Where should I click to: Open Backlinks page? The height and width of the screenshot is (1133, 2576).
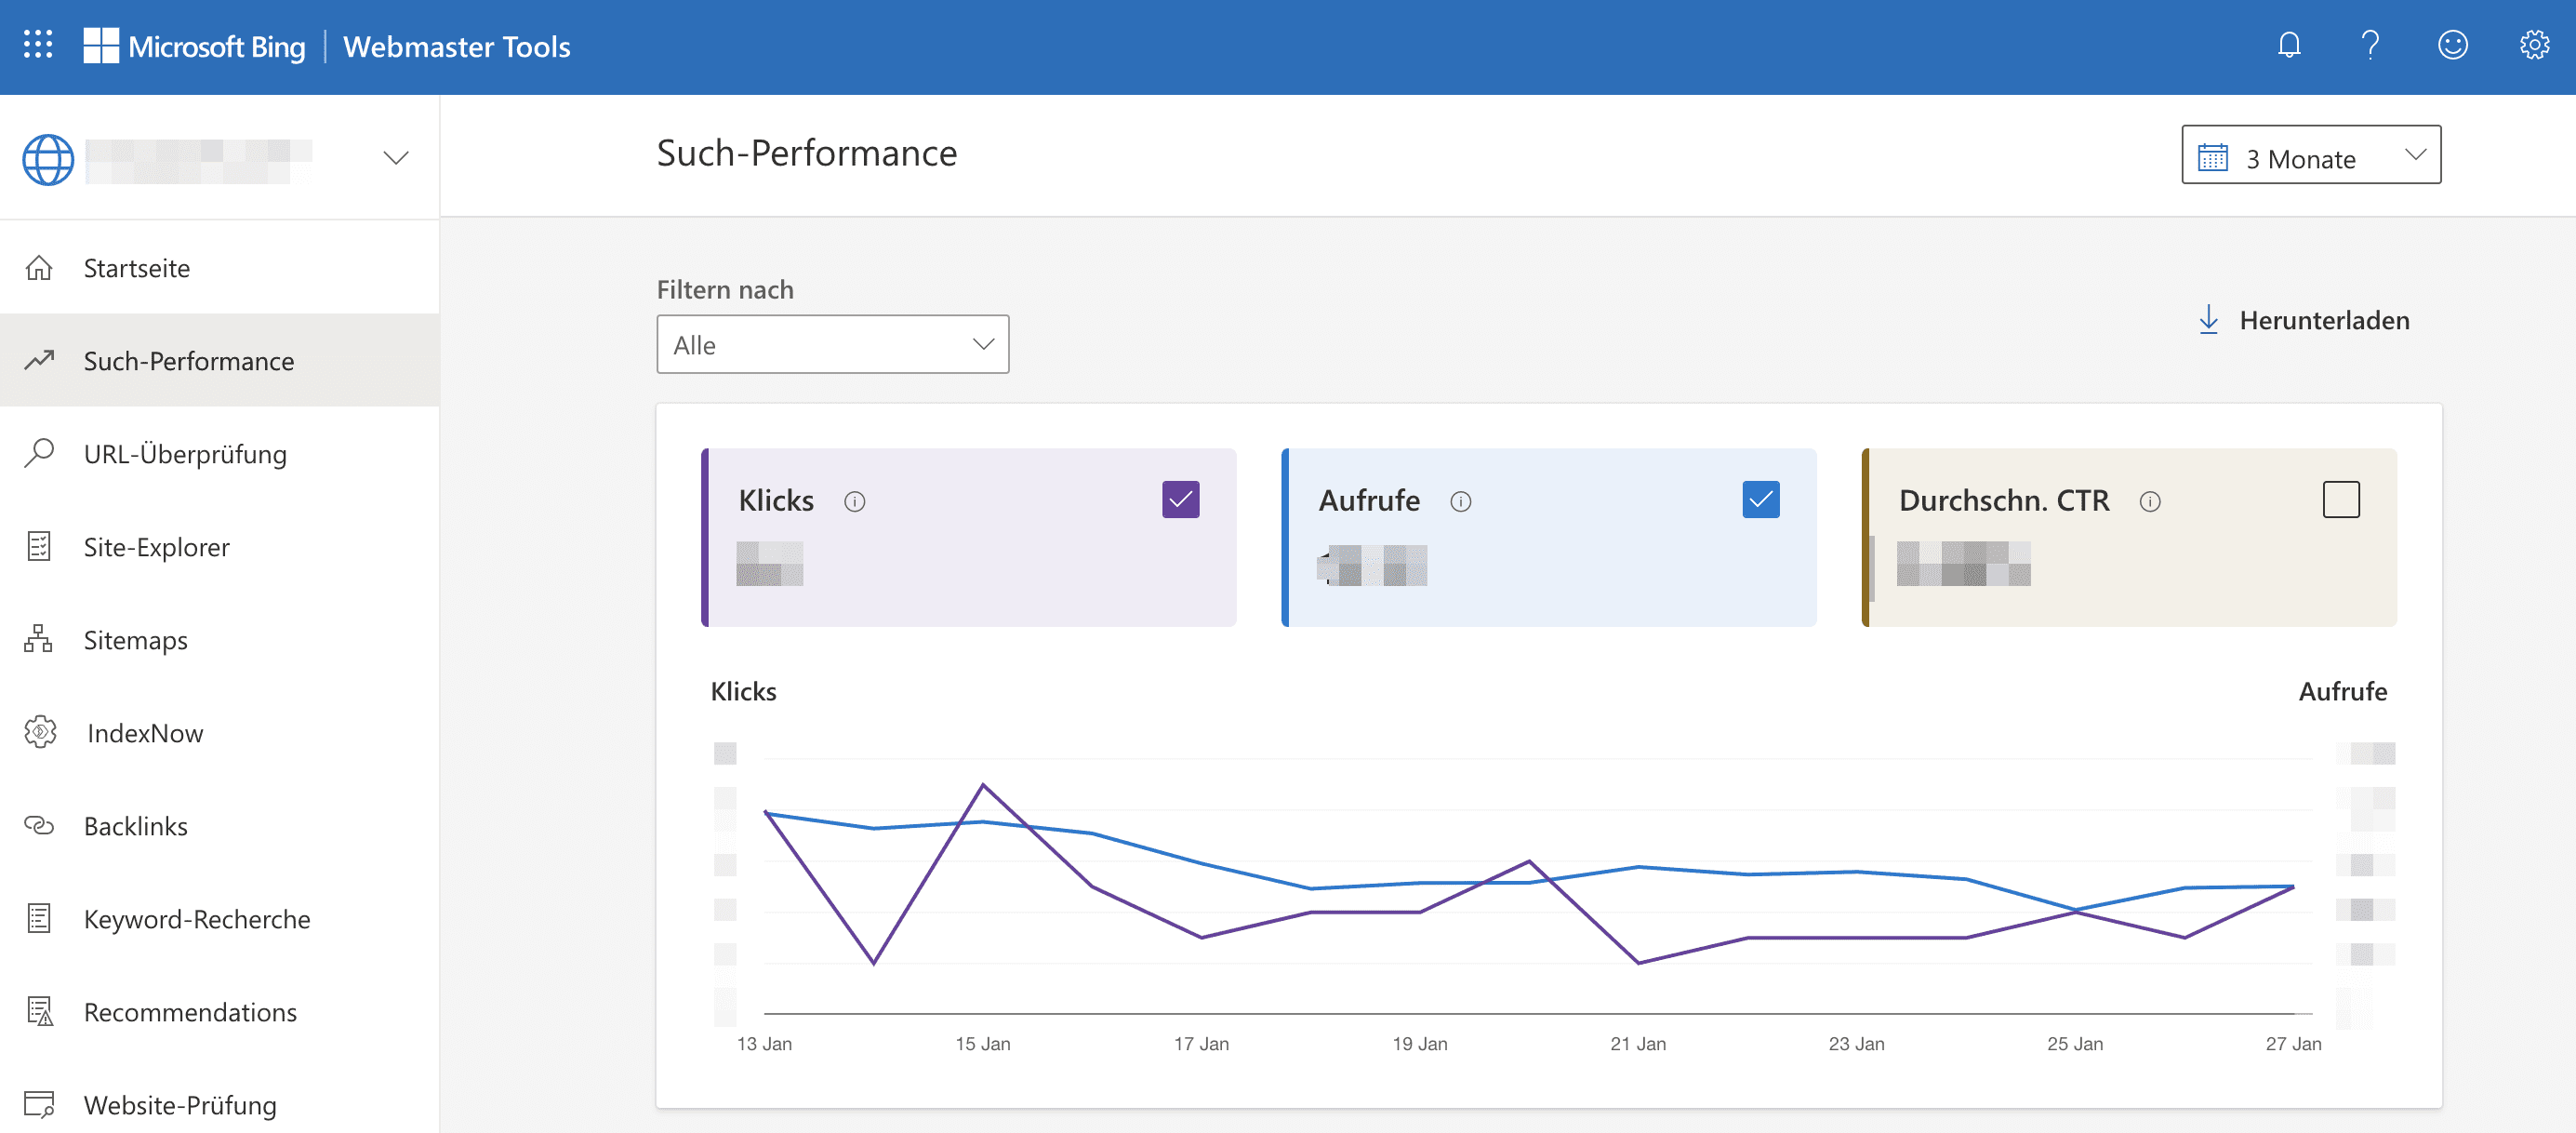pos(219,825)
